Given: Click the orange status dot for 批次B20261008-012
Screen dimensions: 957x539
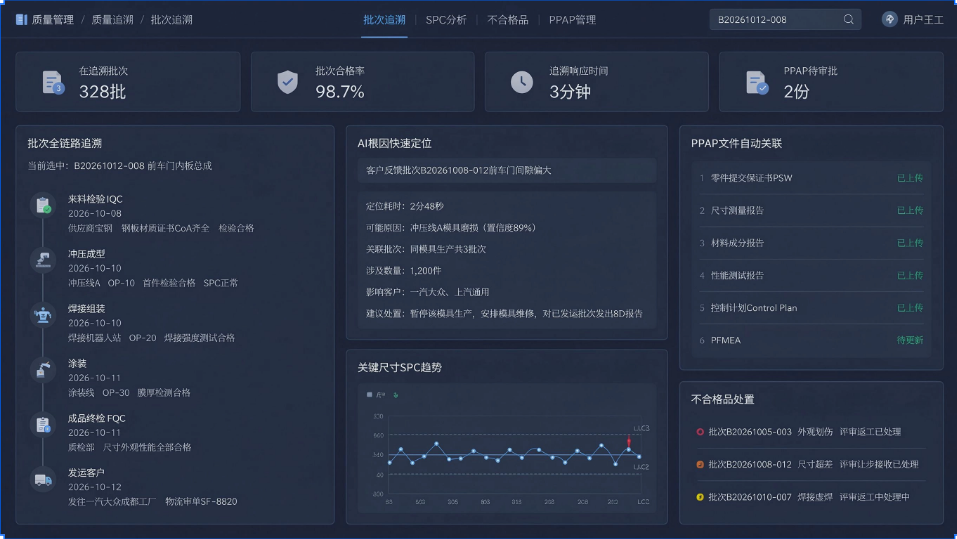Looking at the screenshot, I should click(x=700, y=465).
